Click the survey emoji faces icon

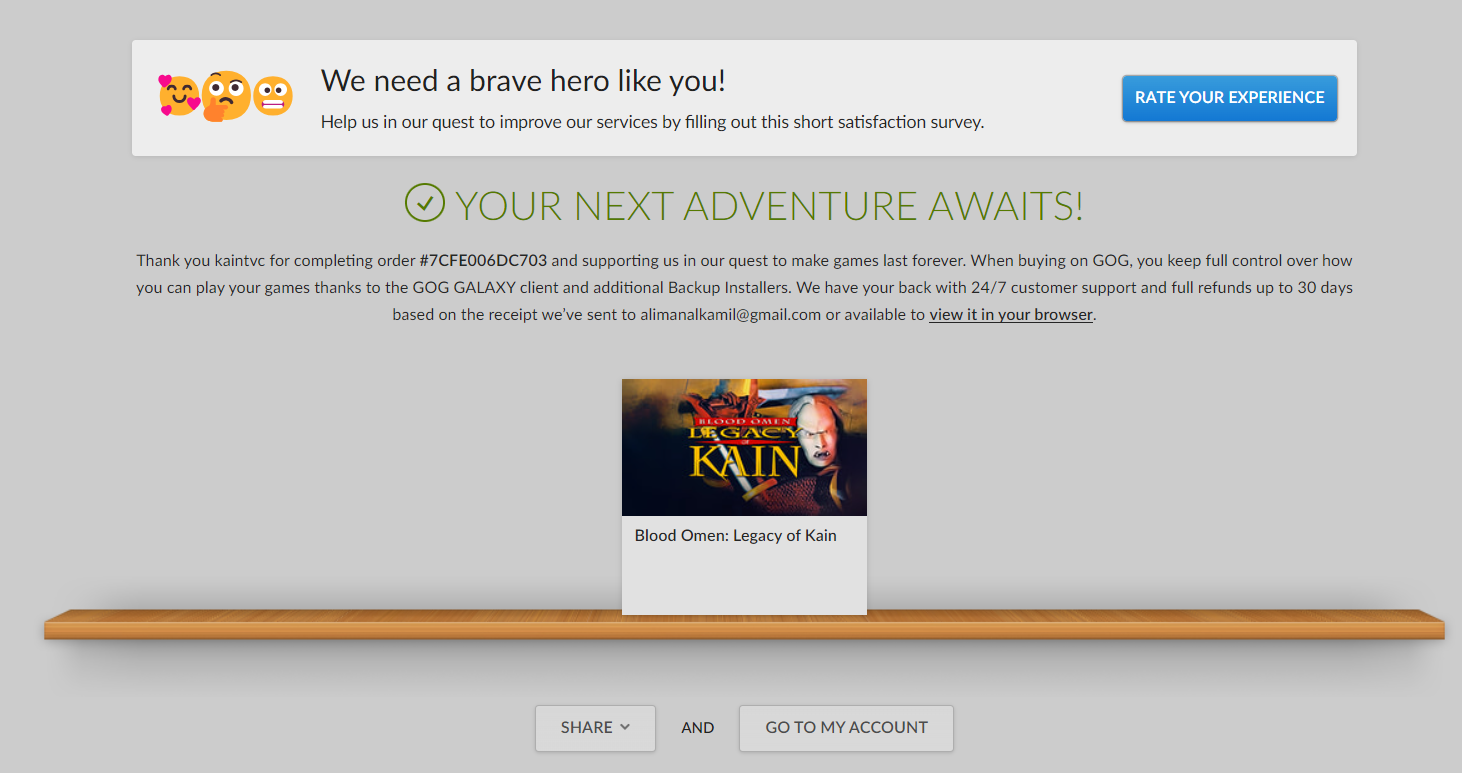[225, 96]
